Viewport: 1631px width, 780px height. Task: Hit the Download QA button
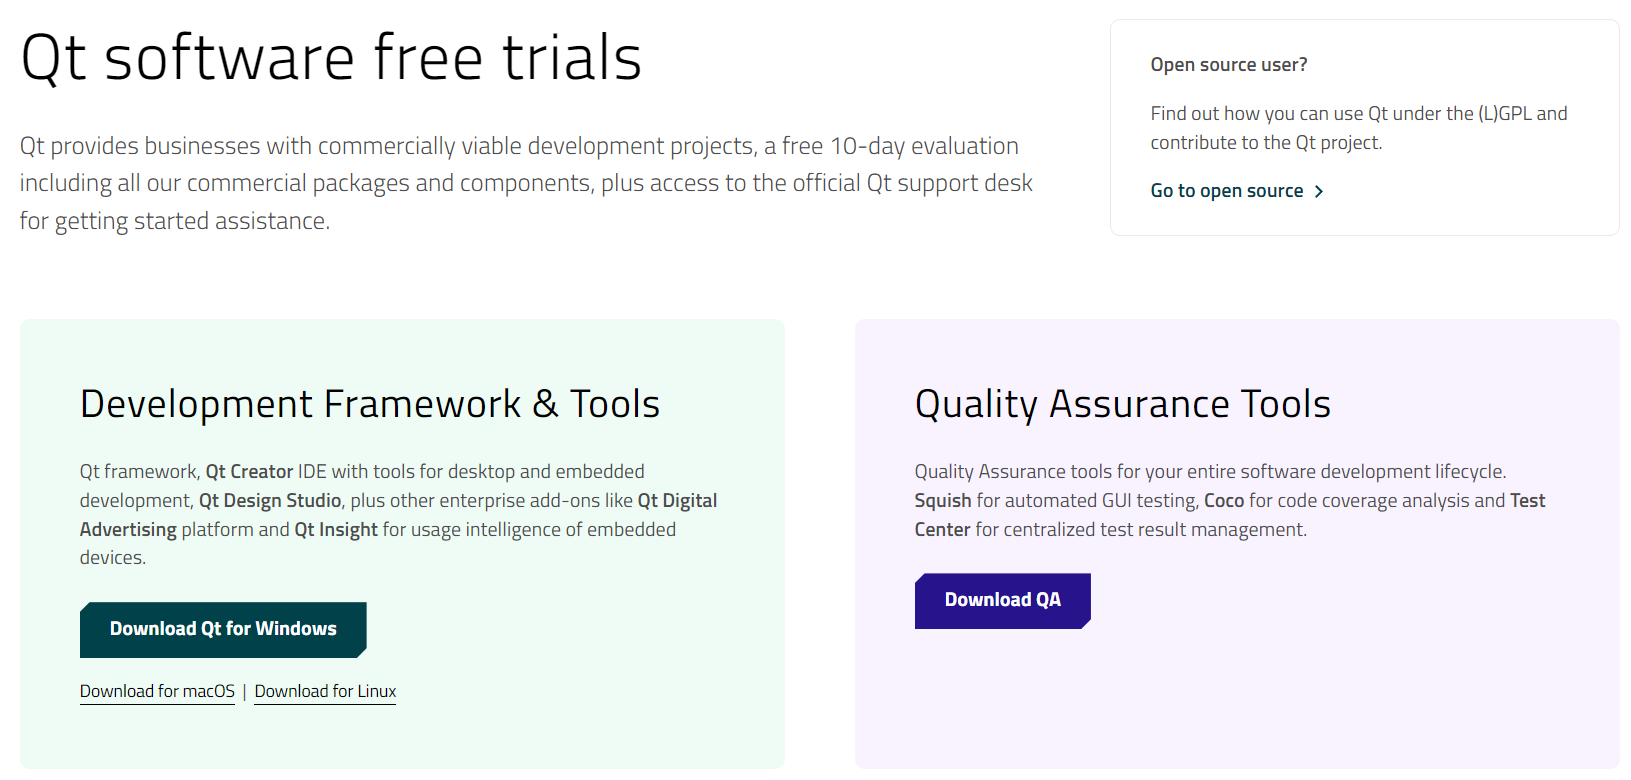[x=1002, y=600]
